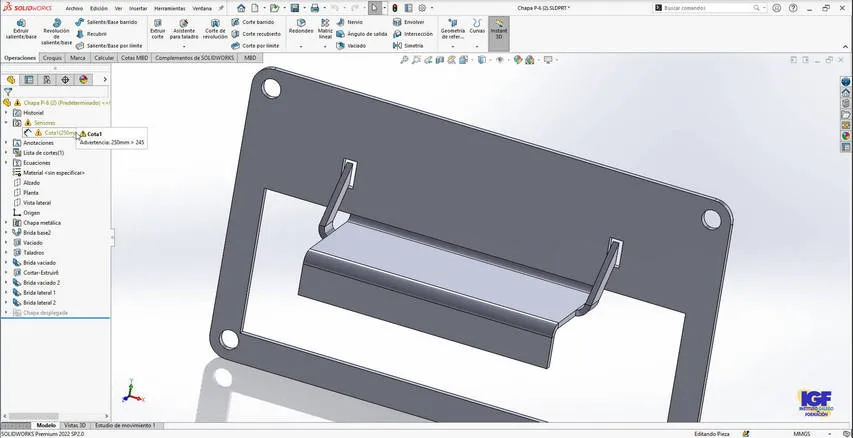Select Corte de revolución tool

pyautogui.click(x=215, y=29)
